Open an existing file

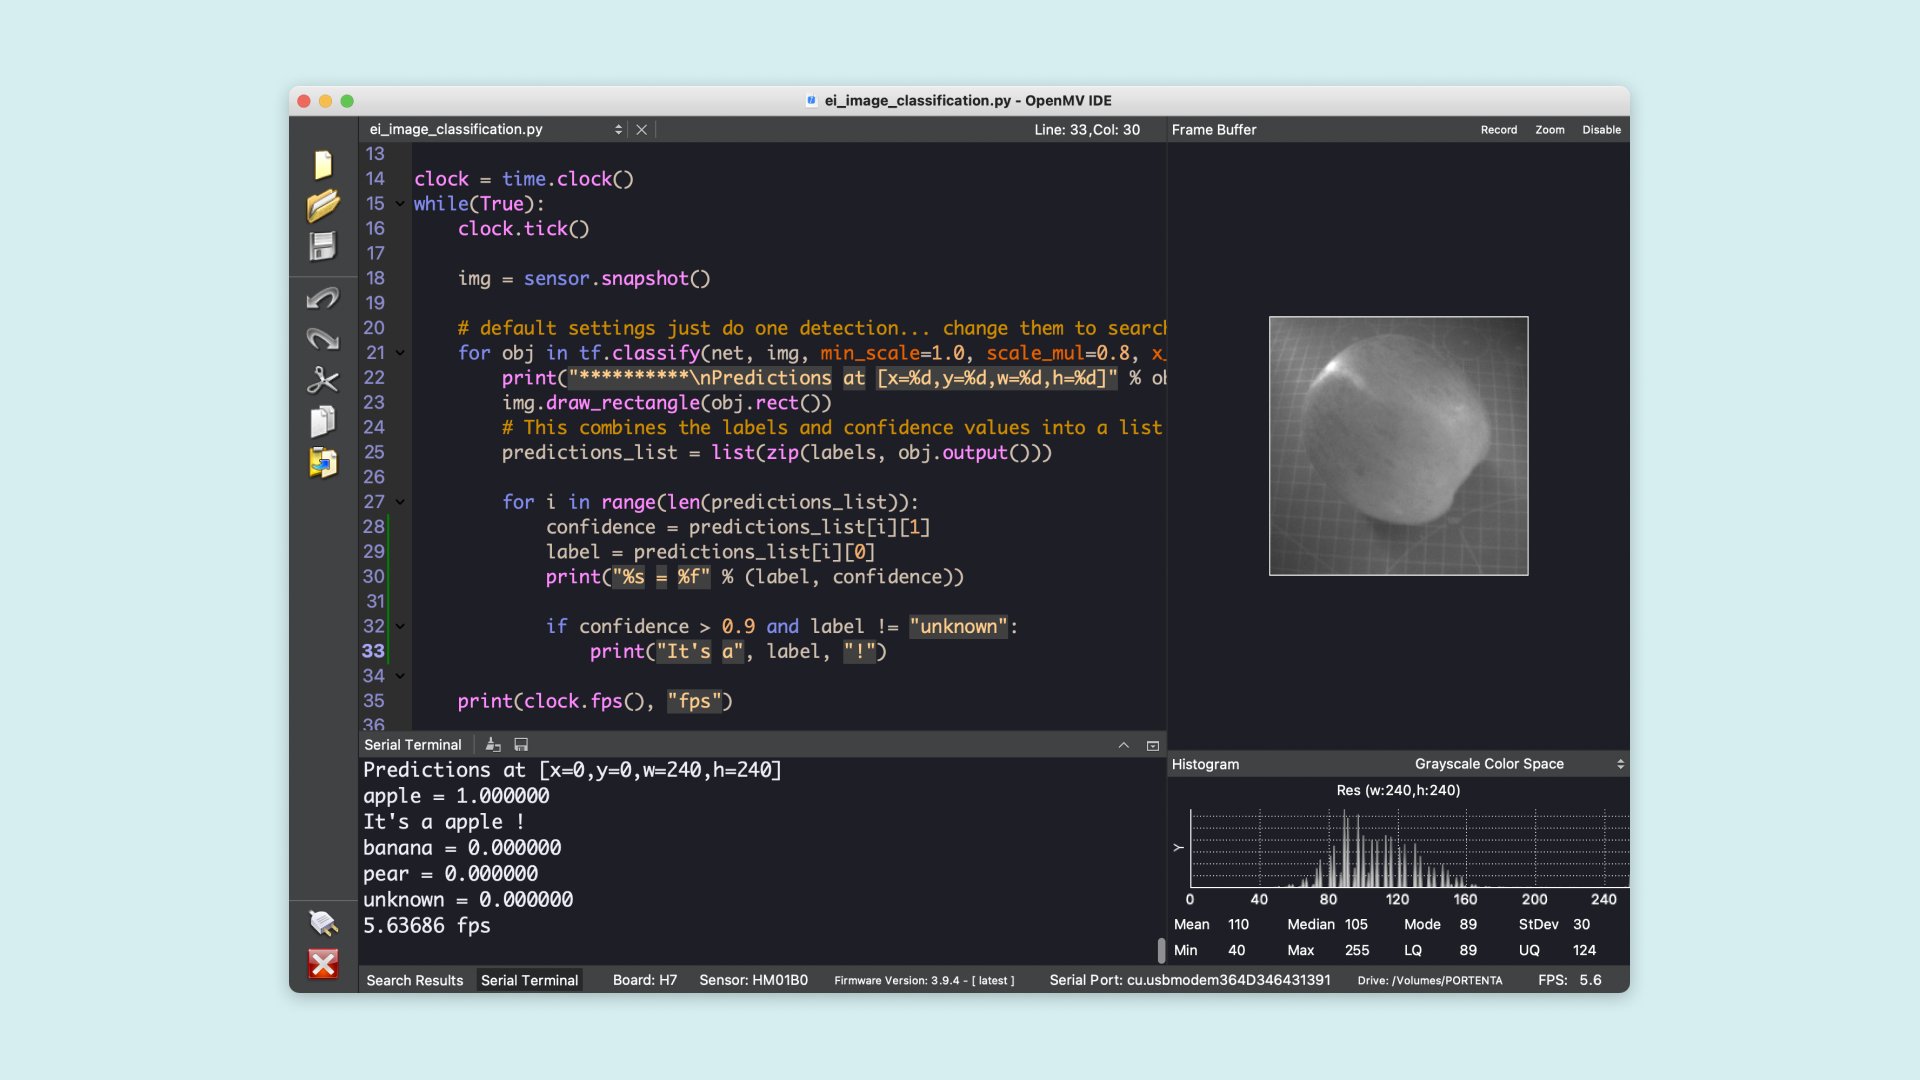[x=323, y=206]
